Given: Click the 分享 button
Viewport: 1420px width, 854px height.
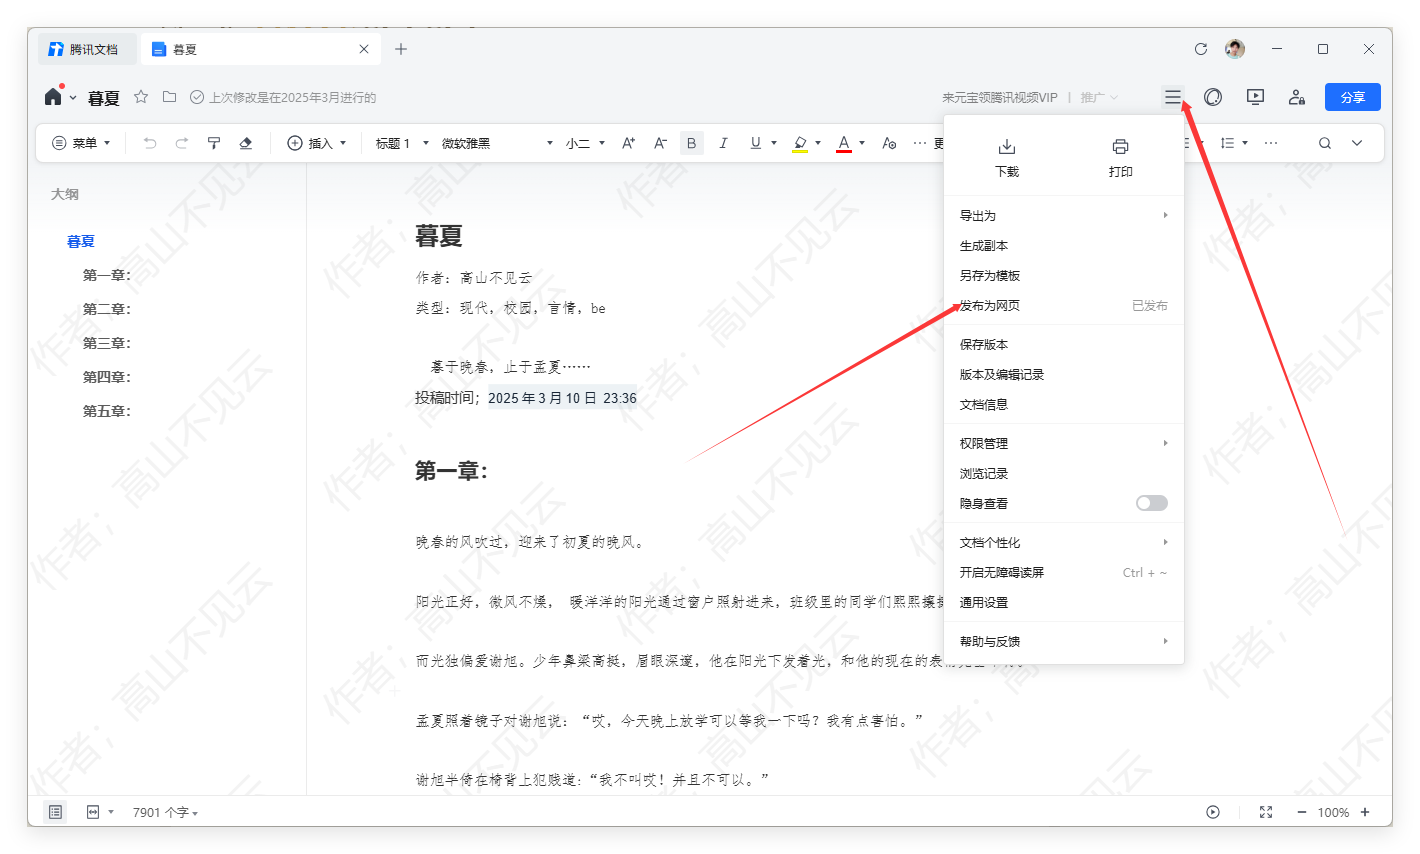Looking at the screenshot, I should [x=1352, y=97].
